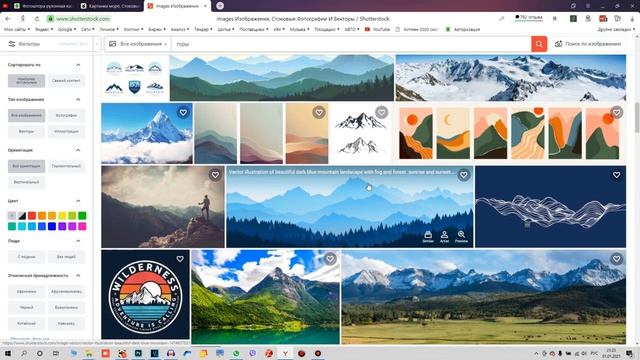Pick the bright green color swatch
Screen dimensions: 640x360
[x=82, y=216]
